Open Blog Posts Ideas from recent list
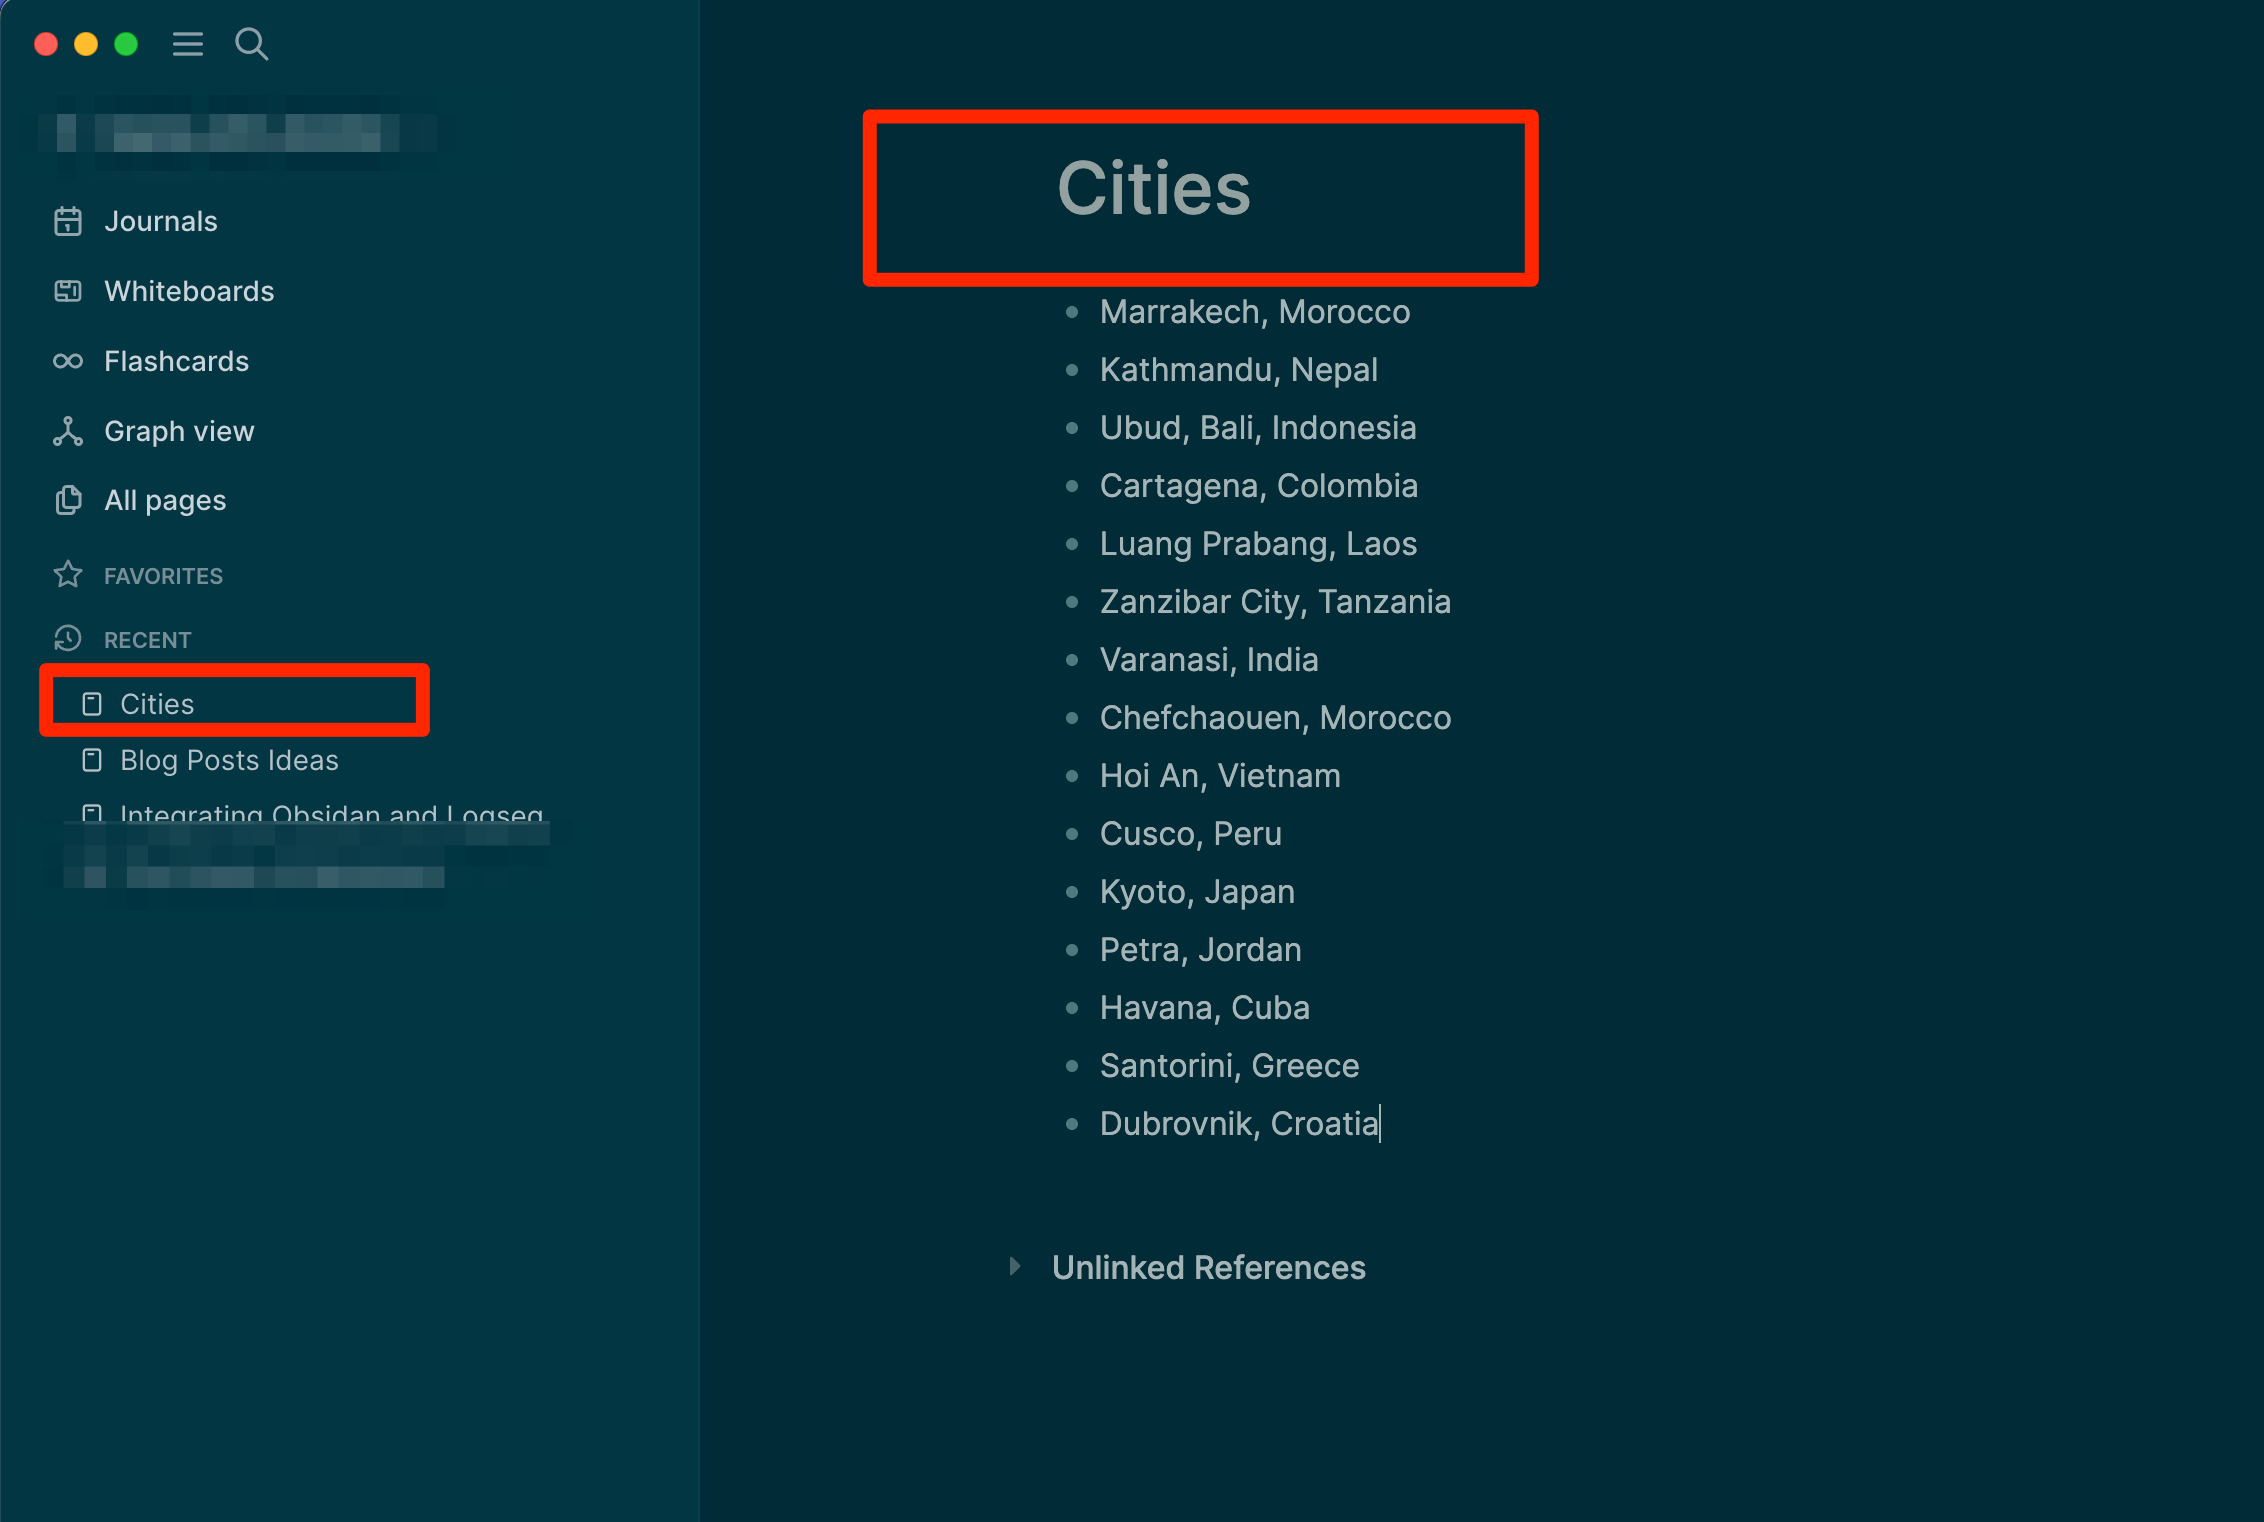This screenshot has width=2264, height=1522. tap(229, 760)
